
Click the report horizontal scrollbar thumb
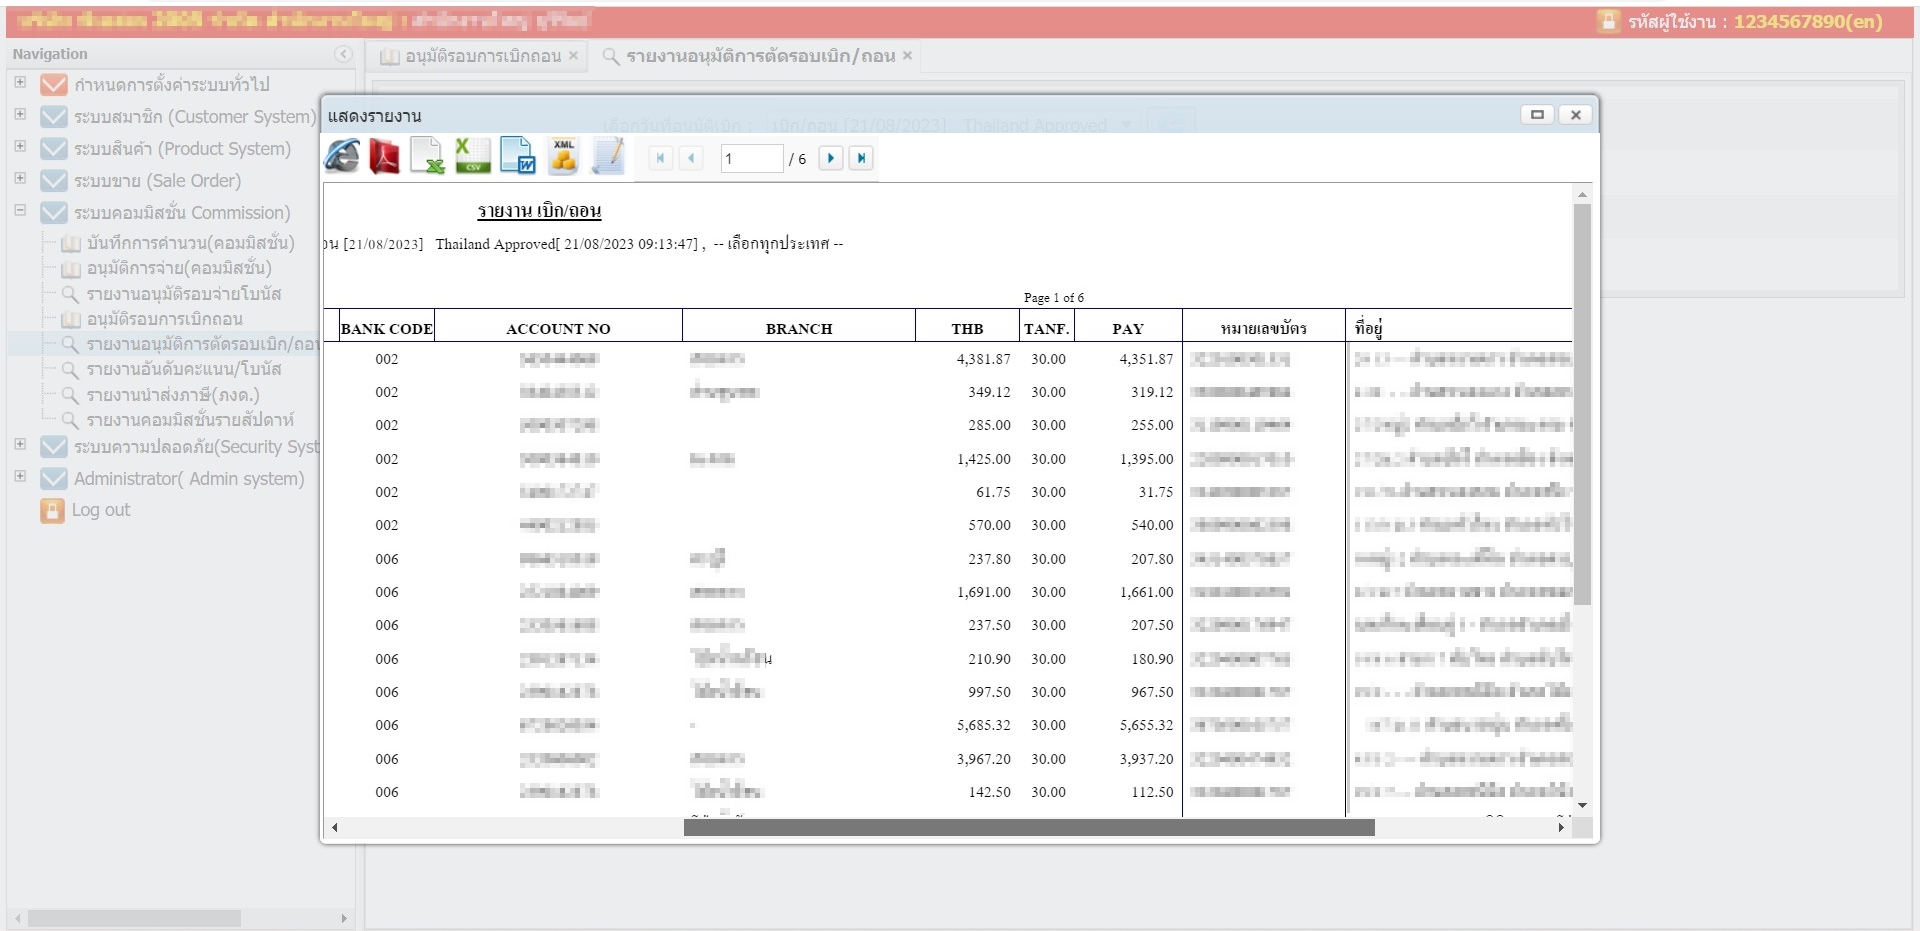tap(1028, 828)
